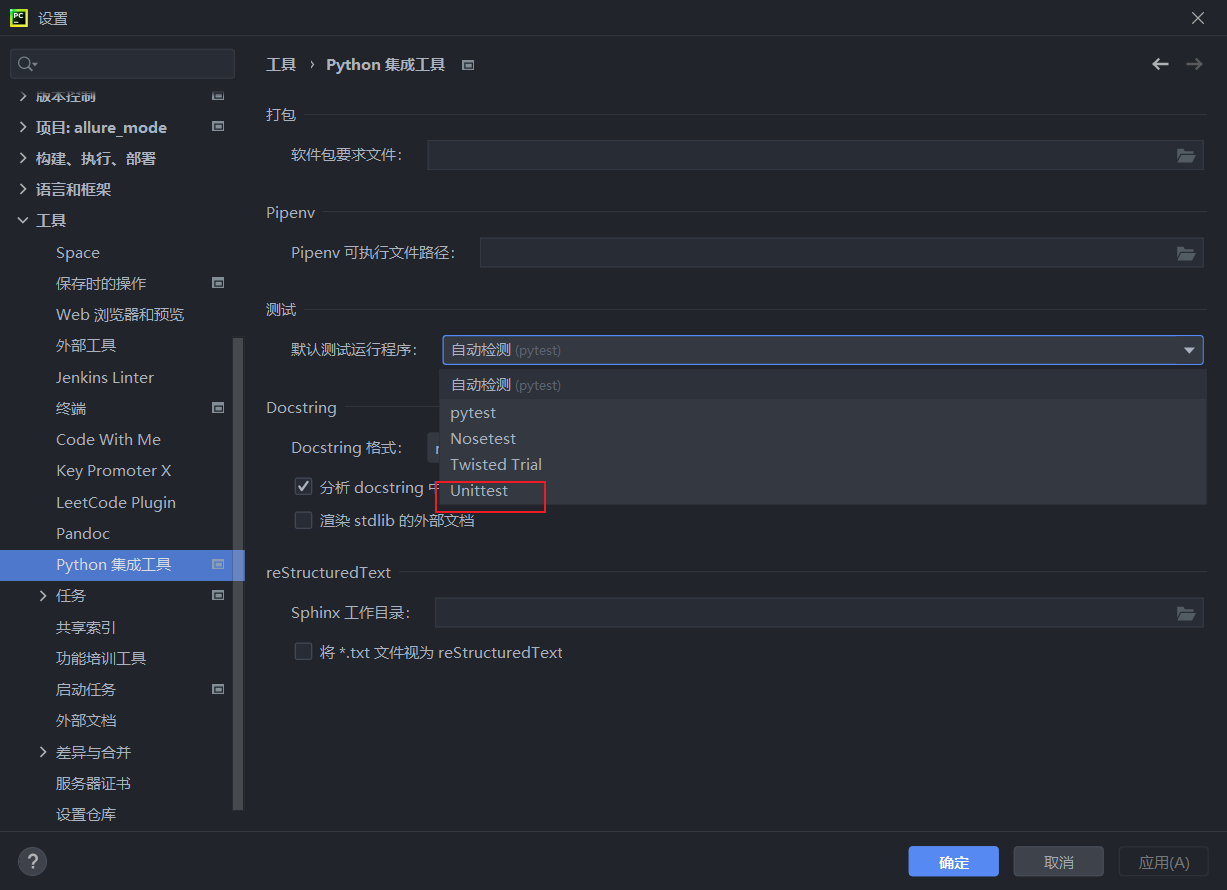Viewport: 1227px width, 890px height.
Task: Click the project icon next to 终端
Action: coord(218,408)
